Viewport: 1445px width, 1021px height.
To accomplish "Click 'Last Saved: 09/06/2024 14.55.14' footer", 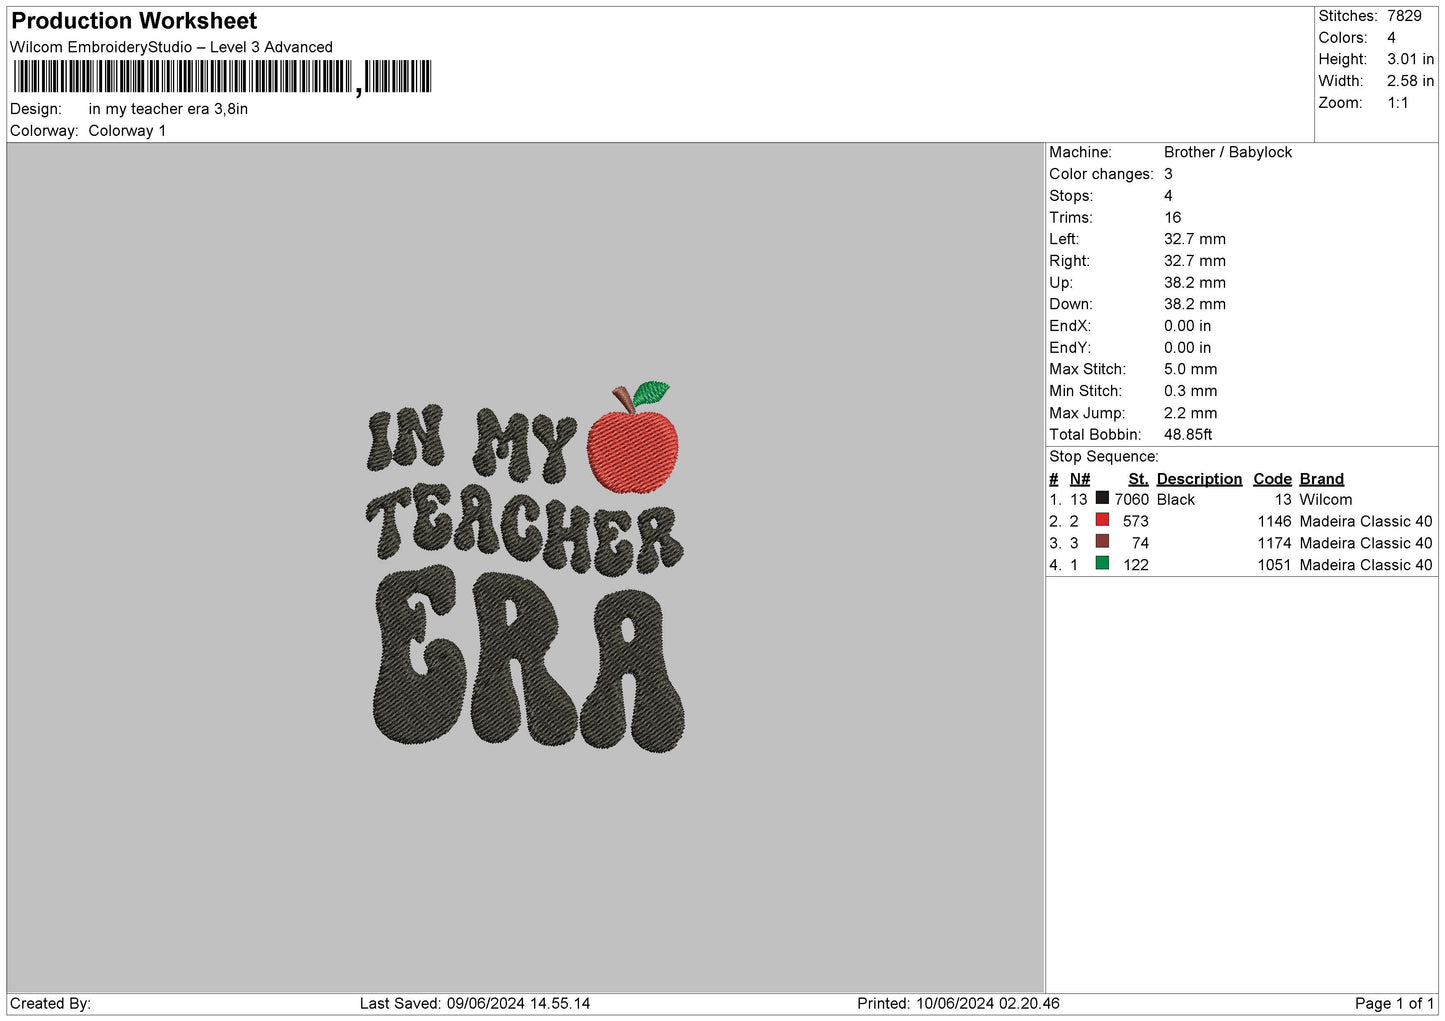I will [475, 1003].
